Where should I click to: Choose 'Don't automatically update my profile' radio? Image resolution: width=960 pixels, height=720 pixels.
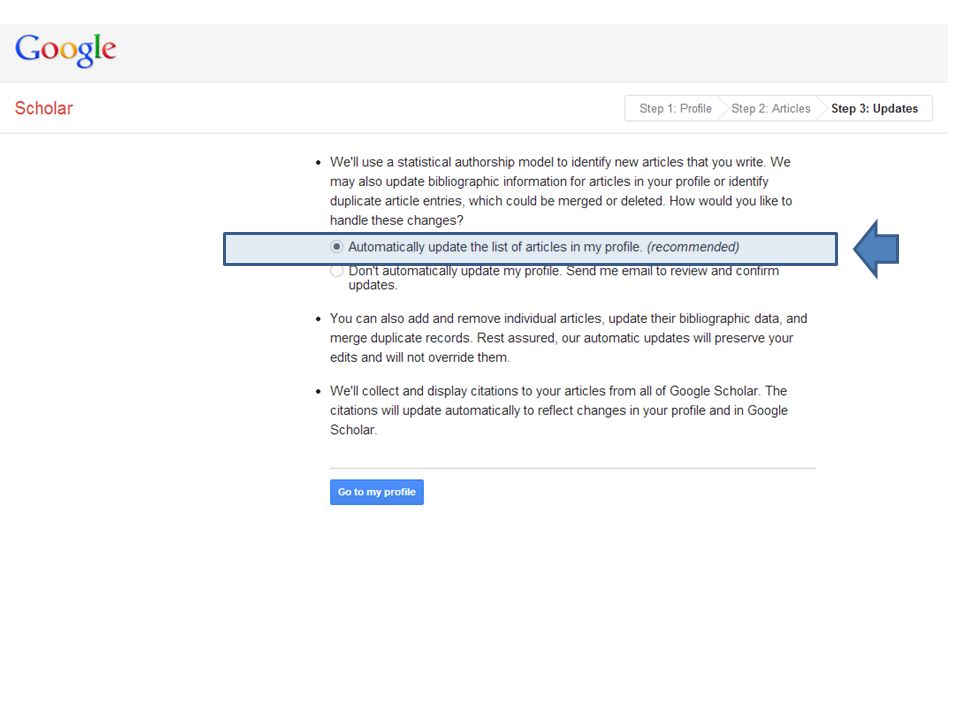pyautogui.click(x=336, y=271)
